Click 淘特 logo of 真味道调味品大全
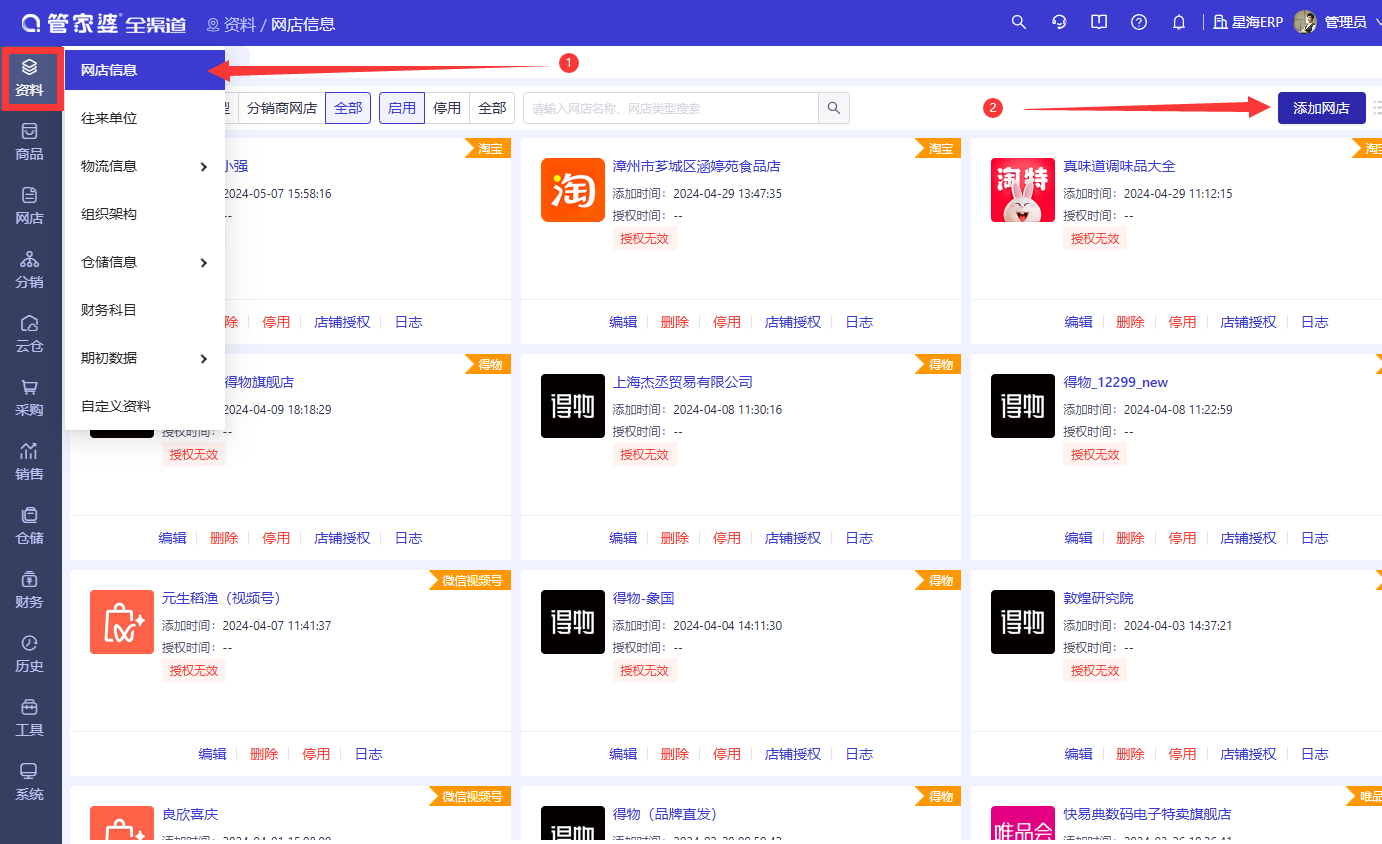Image resolution: width=1382 pixels, height=844 pixels. click(x=1023, y=190)
